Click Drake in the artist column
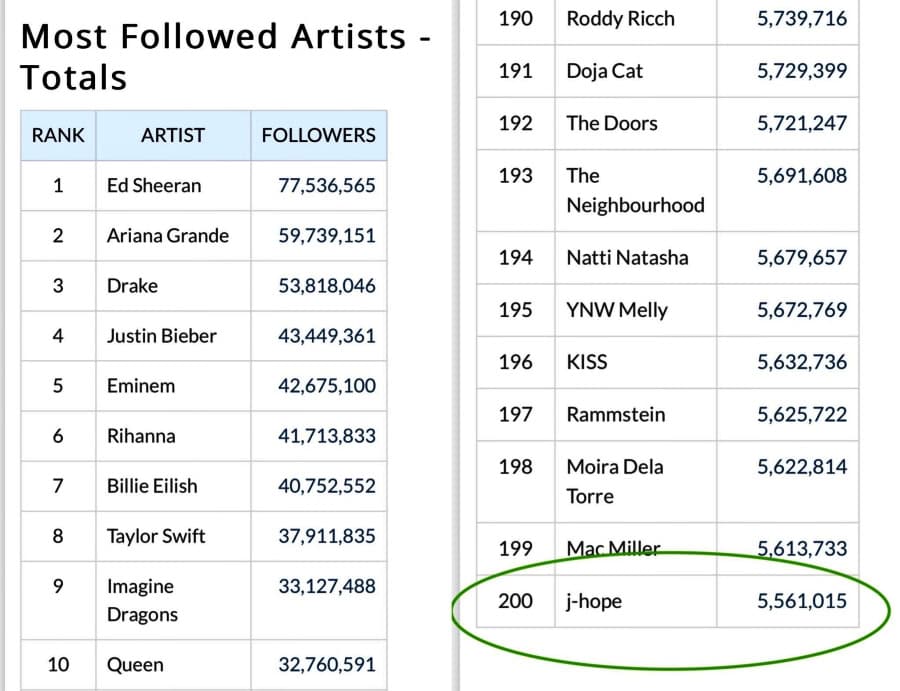 [132, 285]
